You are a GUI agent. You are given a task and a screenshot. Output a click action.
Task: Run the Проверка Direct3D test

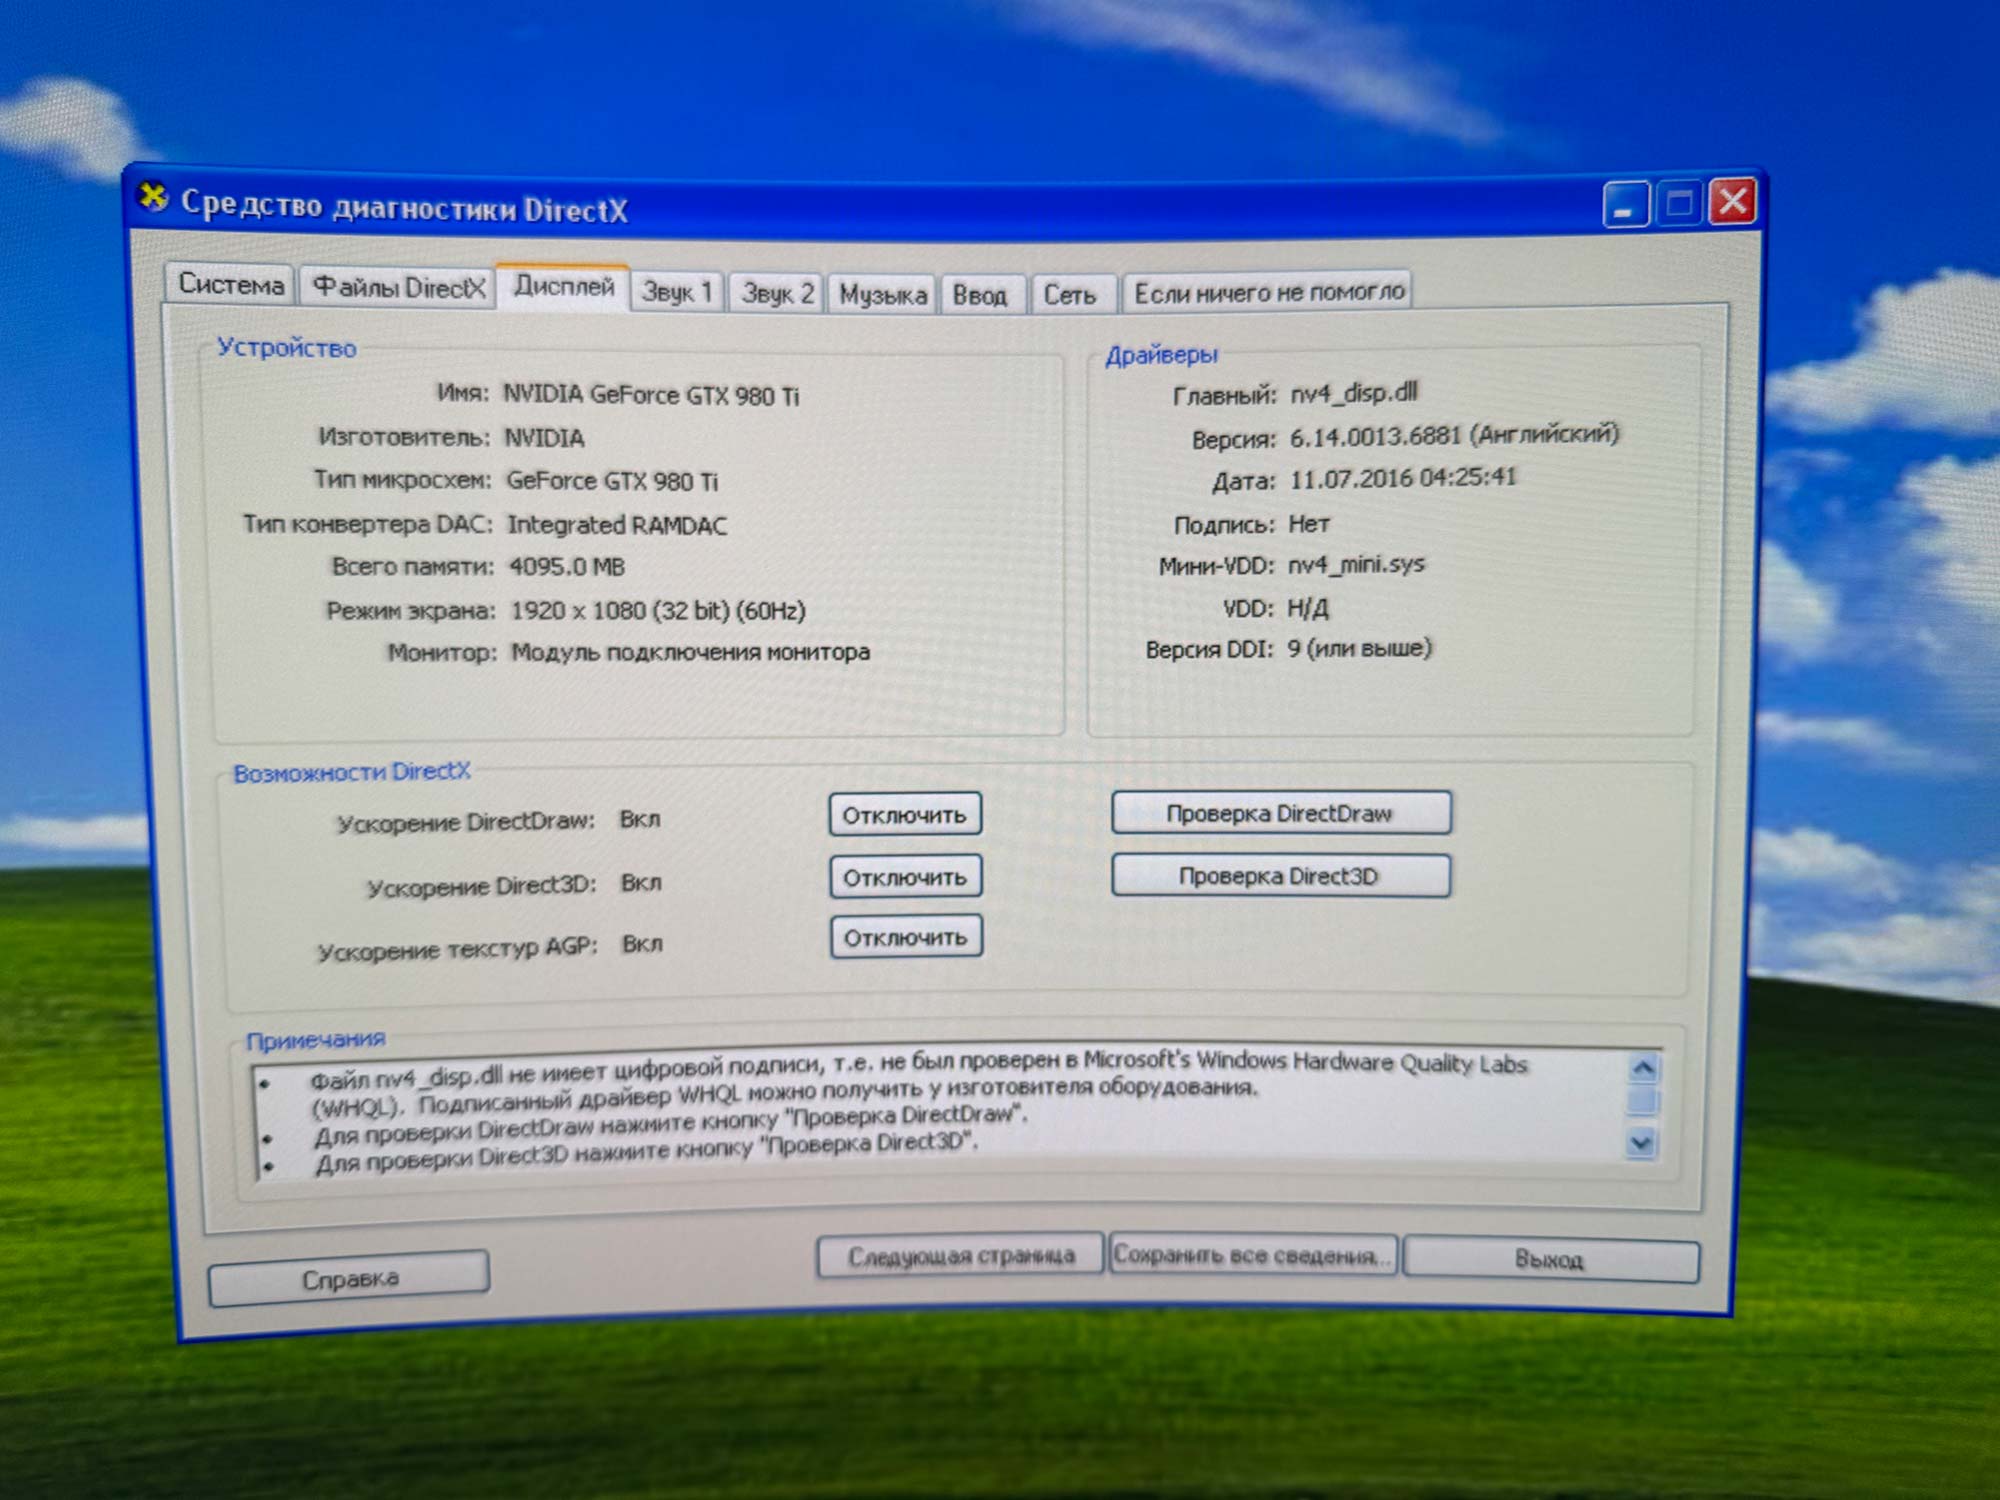1280,876
